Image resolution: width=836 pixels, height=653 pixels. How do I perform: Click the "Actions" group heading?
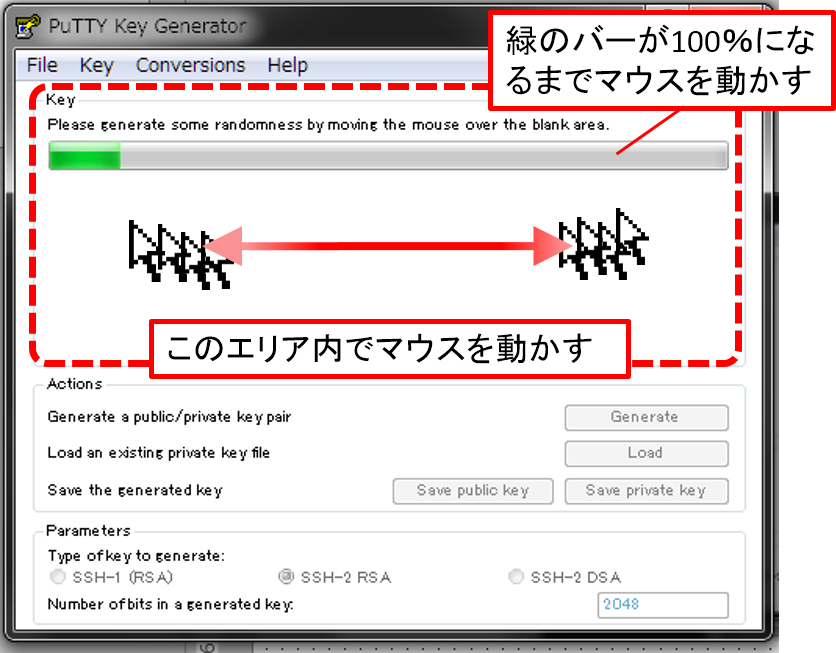(x=74, y=384)
